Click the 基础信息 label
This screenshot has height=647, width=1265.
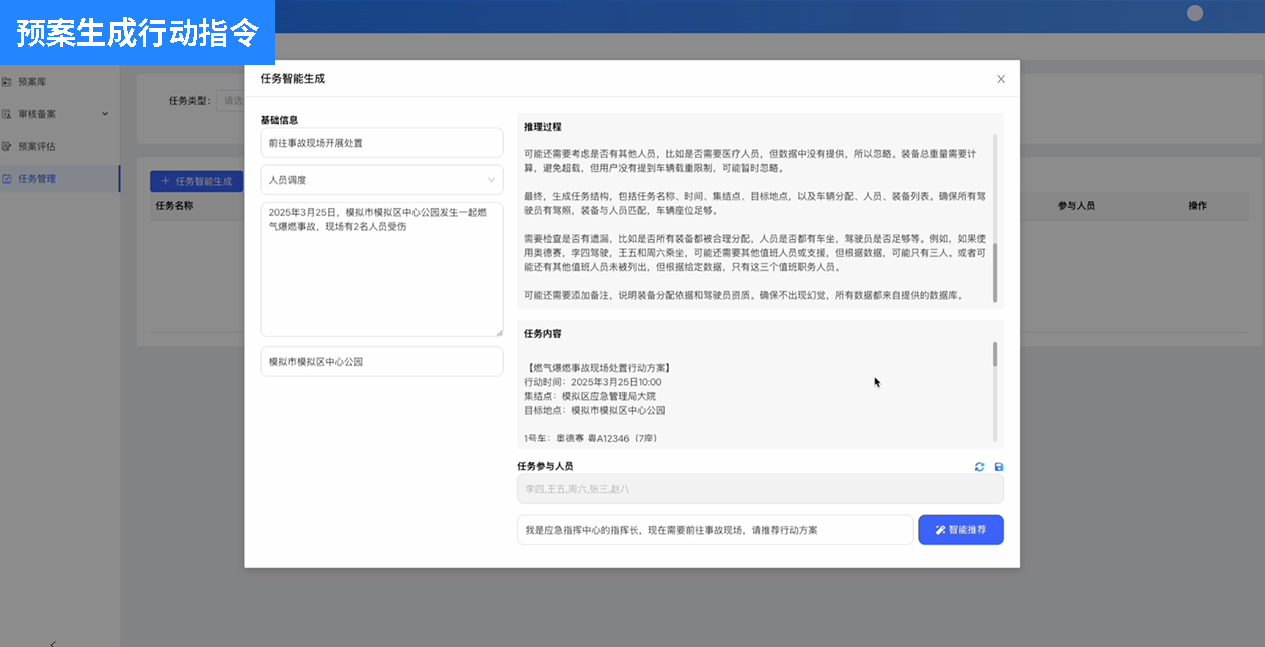click(279, 120)
